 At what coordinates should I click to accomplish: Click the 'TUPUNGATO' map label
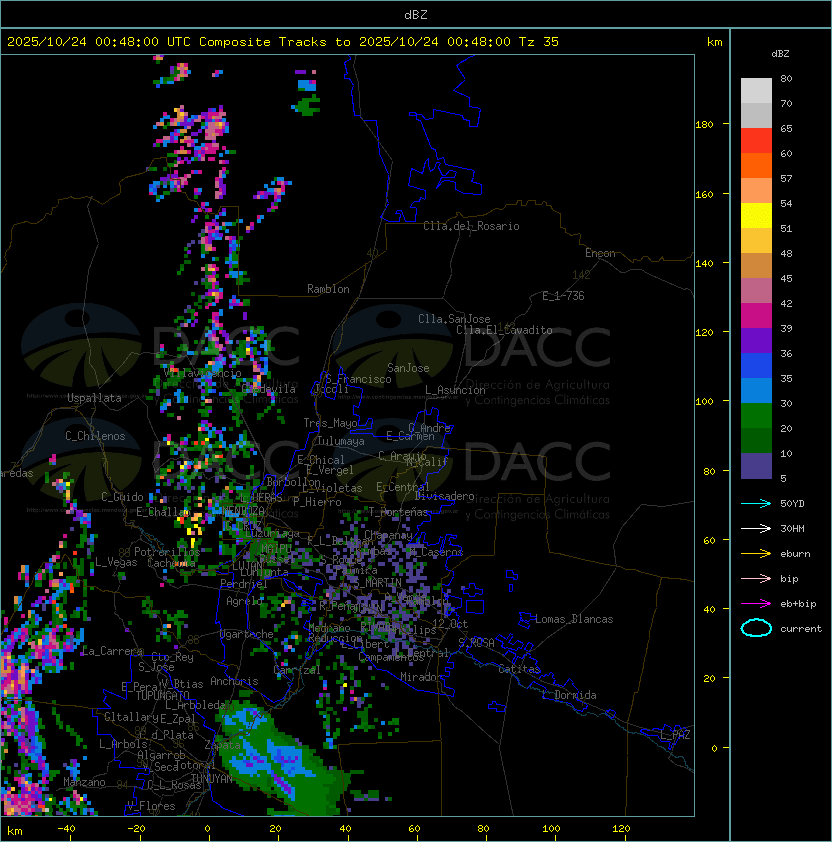pos(162,696)
